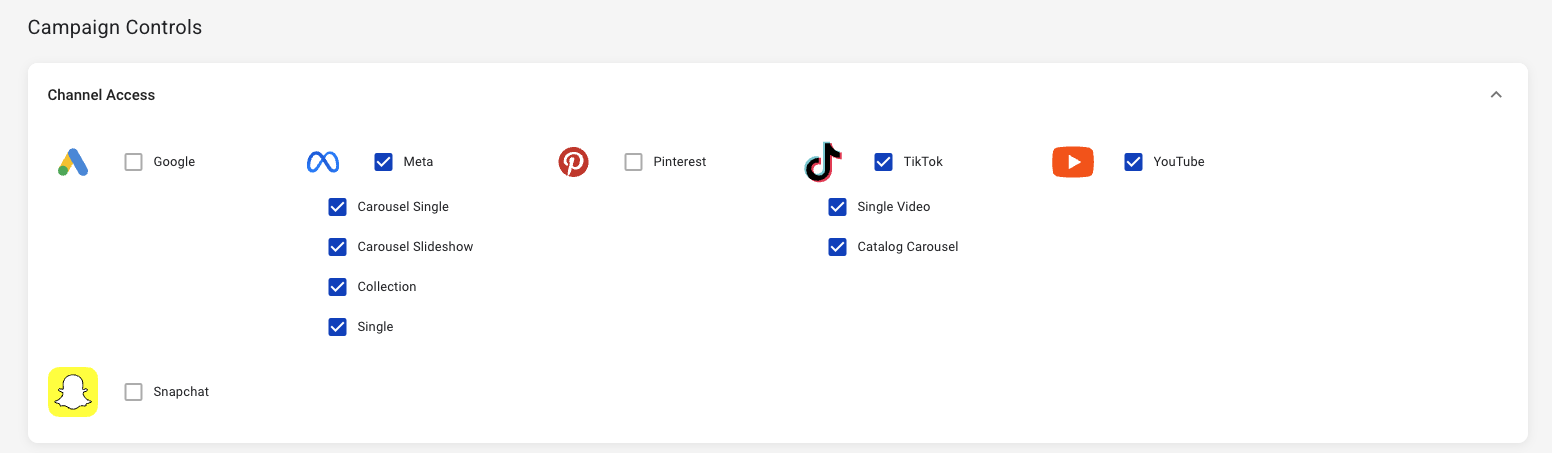The height and width of the screenshot is (453, 1552).
Task: Enable the Pinterest channel checkbox
Action: point(634,162)
